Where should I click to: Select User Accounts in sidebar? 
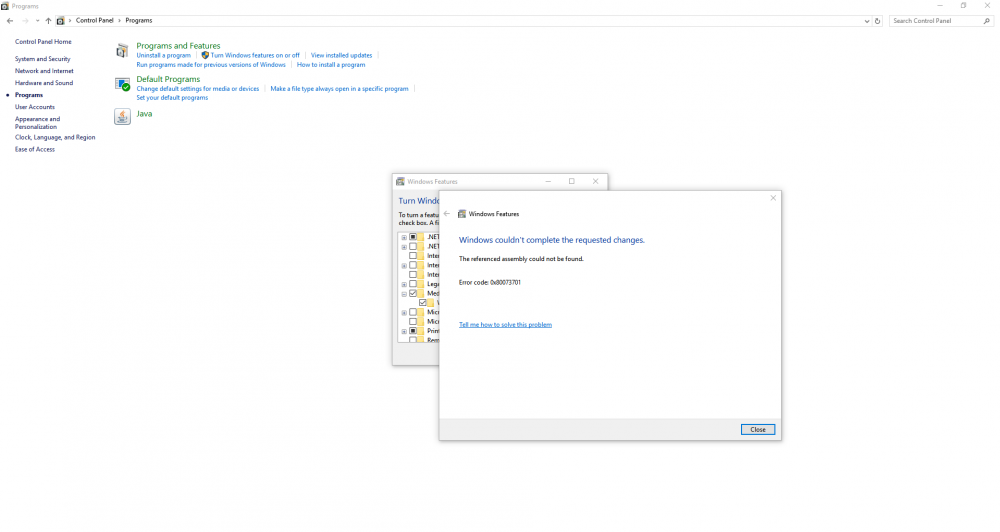click(35, 107)
